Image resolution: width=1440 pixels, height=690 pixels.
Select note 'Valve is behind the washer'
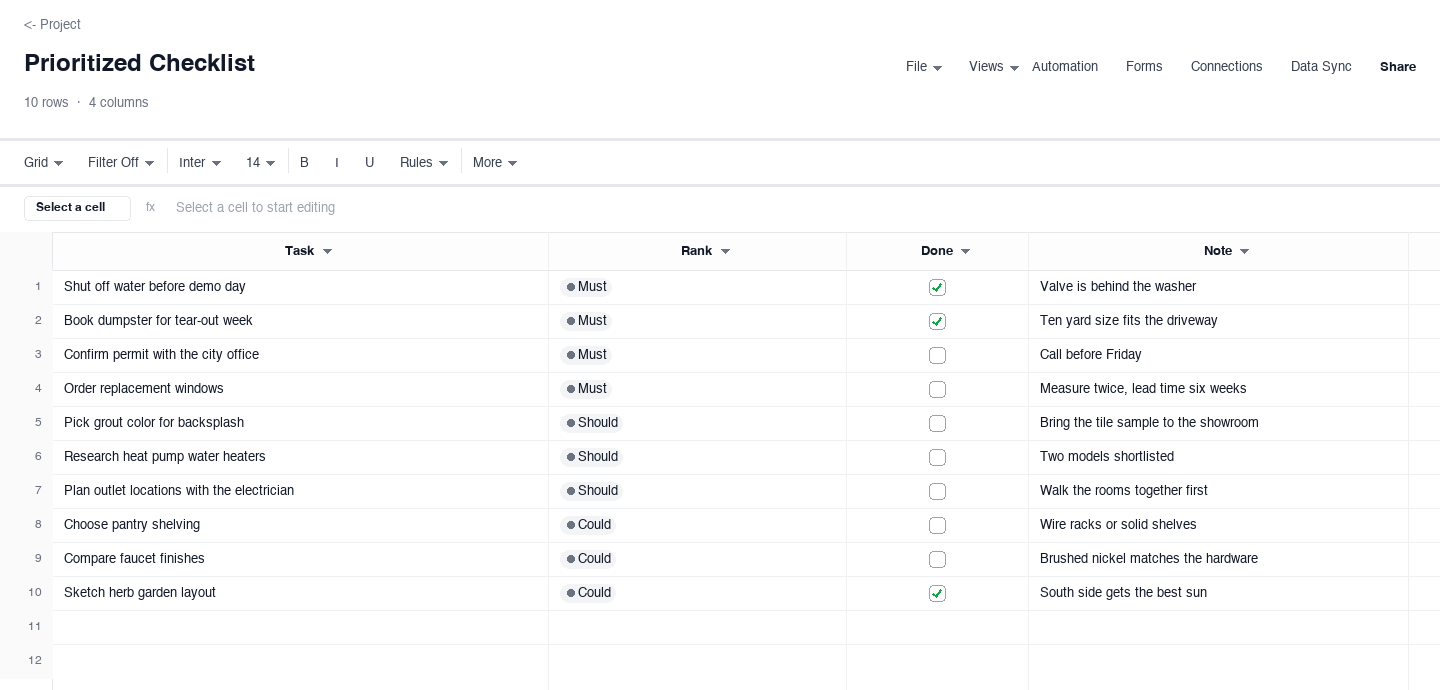1218,287
